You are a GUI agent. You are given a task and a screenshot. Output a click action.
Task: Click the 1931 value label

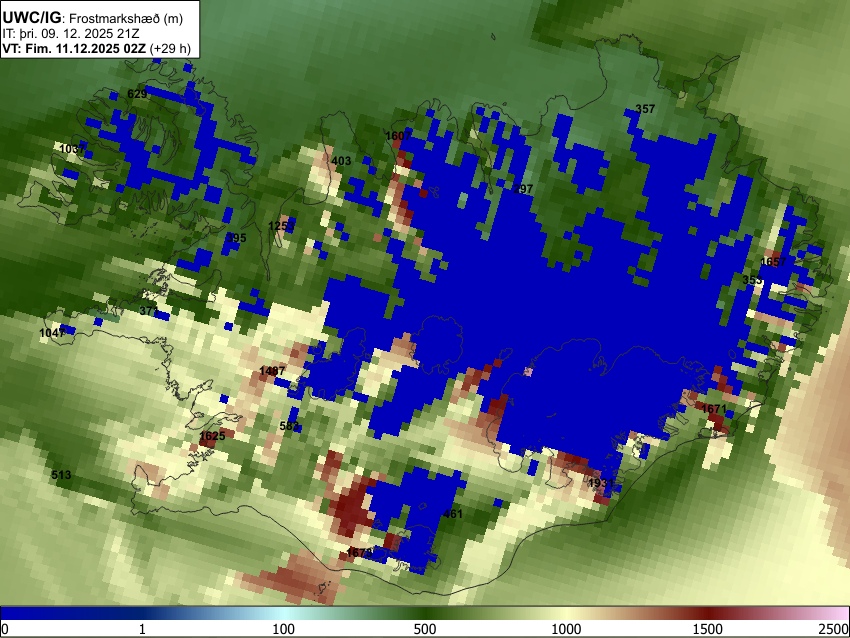(x=601, y=484)
